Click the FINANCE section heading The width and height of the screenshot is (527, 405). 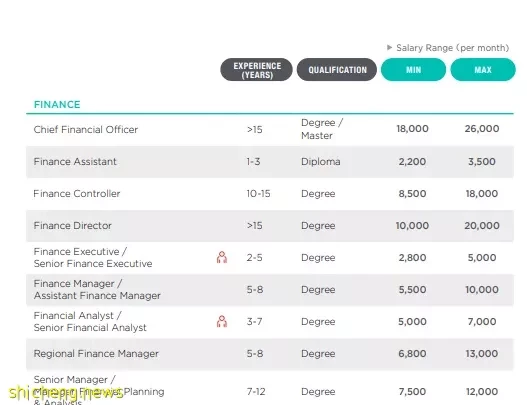click(57, 105)
